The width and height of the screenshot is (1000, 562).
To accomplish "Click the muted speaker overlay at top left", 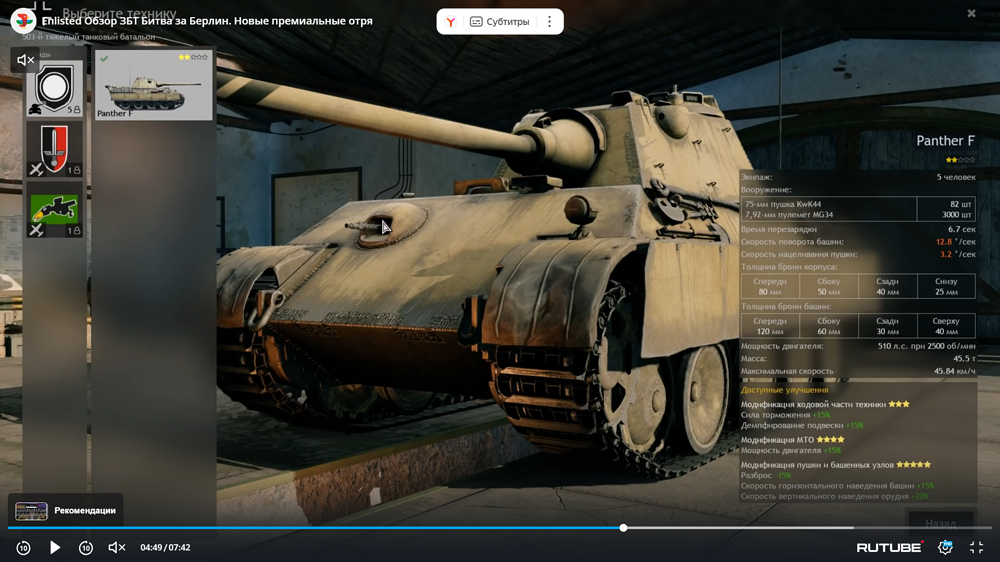I will click(x=26, y=60).
